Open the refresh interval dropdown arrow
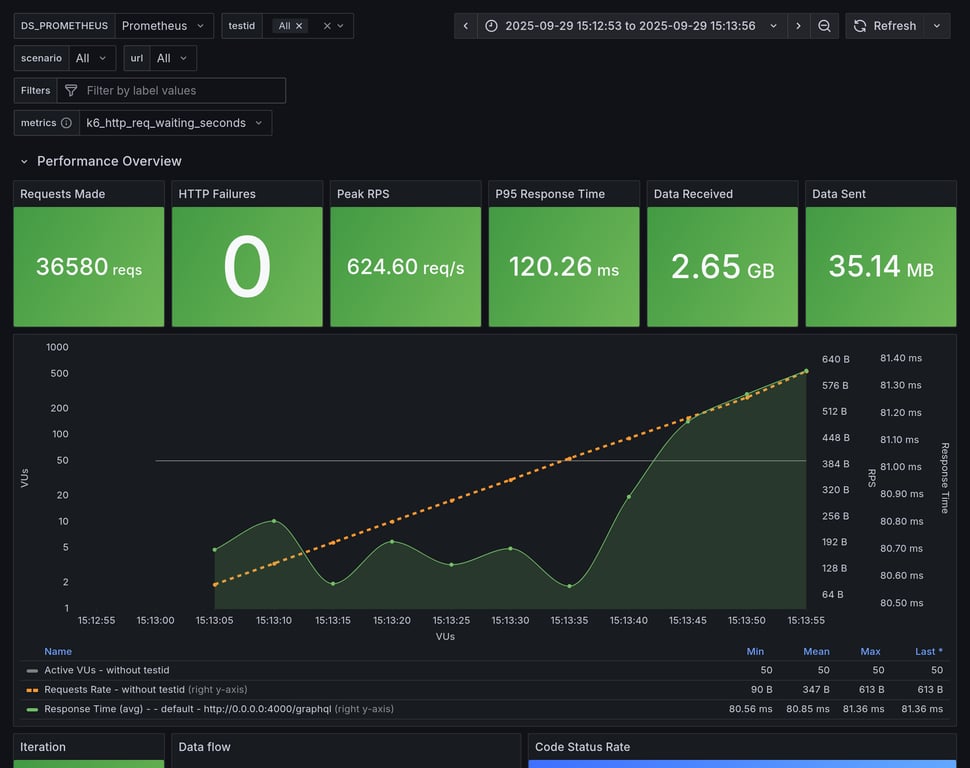This screenshot has height=768, width=970. 937,26
